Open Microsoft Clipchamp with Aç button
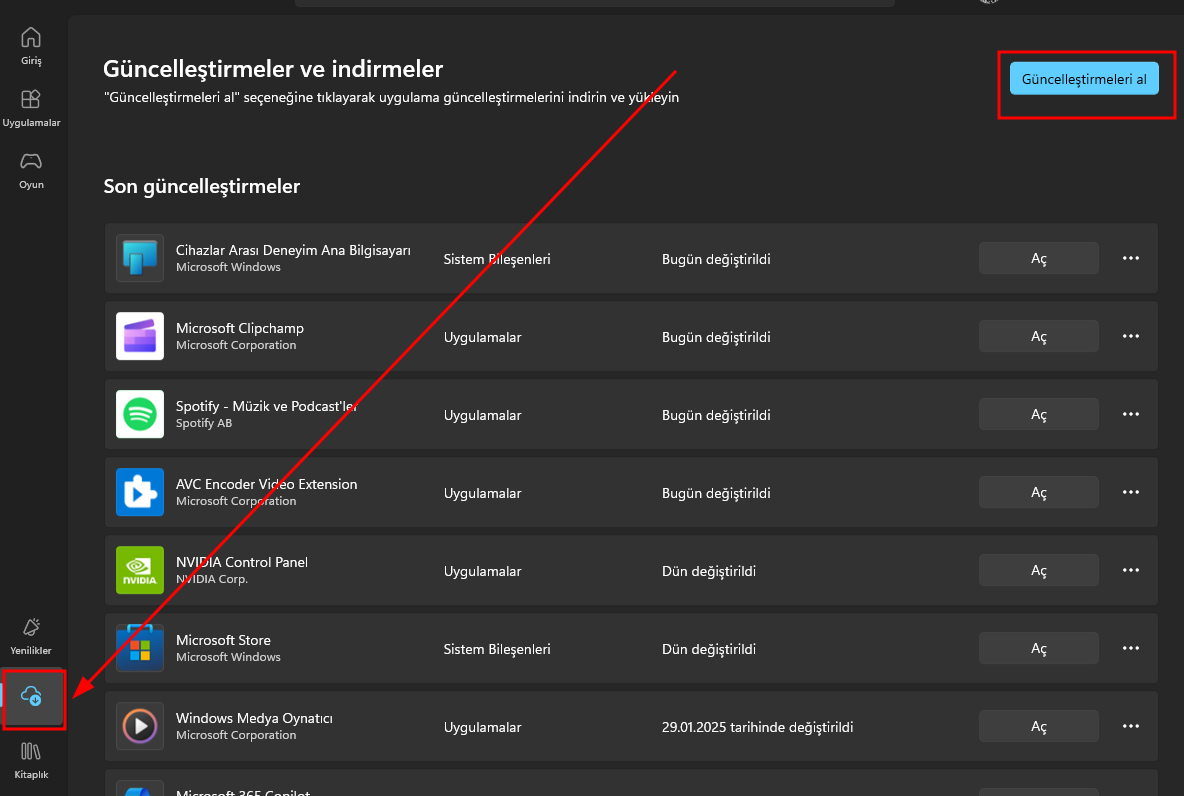Viewport: 1184px width, 796px height. [x=1038, y=336]
